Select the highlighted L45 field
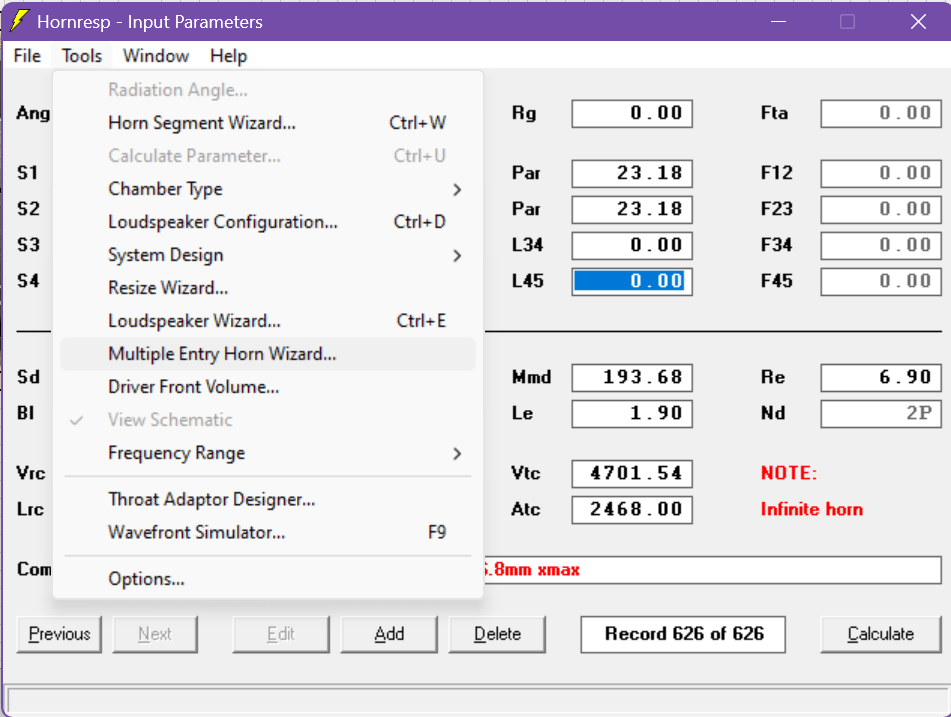This screenshot has height=717, width=951. tap(632, 281)
